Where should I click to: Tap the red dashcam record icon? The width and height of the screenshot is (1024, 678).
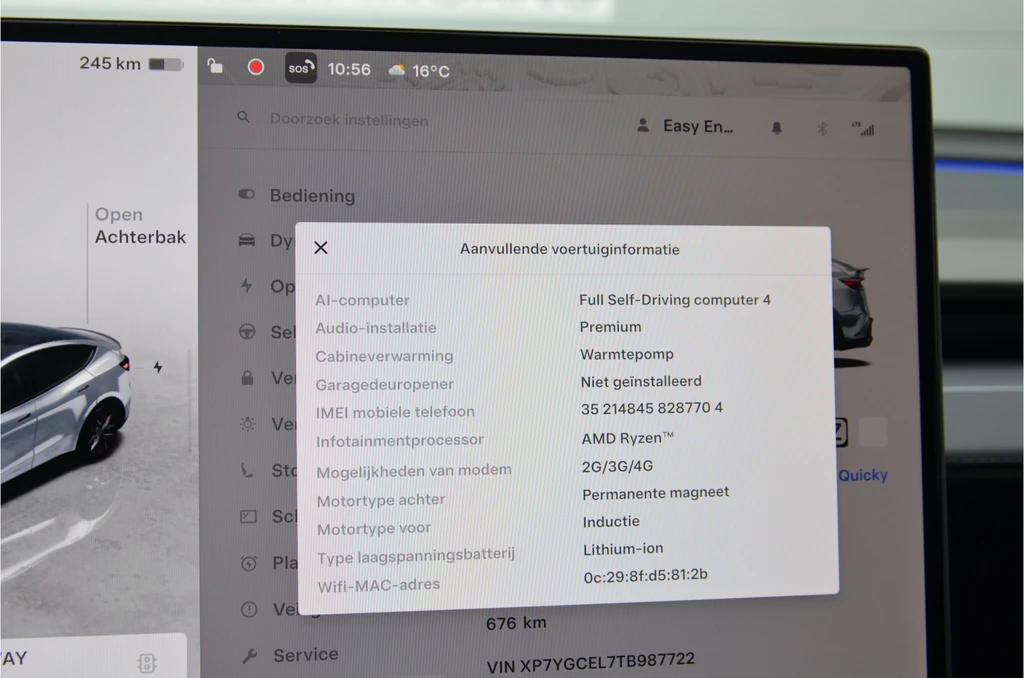[x=256, y=67]
